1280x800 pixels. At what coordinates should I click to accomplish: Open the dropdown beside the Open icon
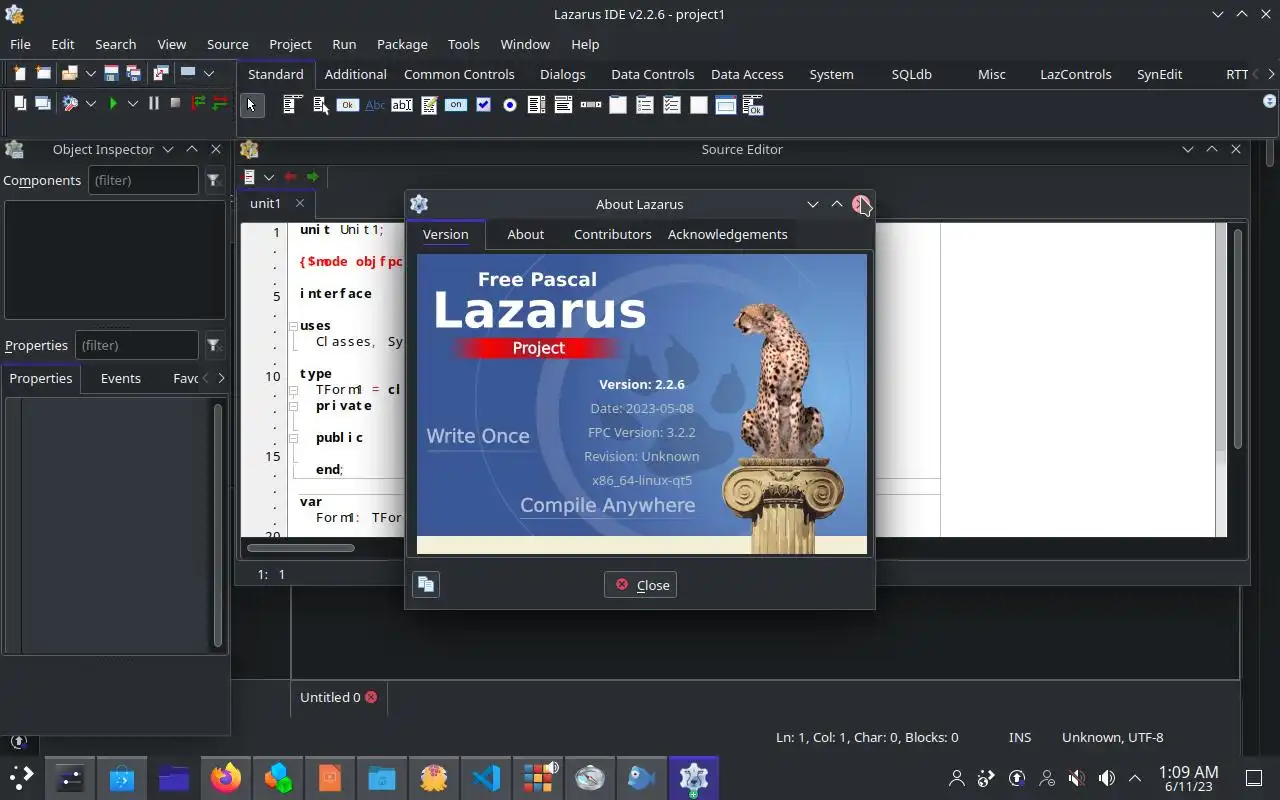[x=90, y=73]
